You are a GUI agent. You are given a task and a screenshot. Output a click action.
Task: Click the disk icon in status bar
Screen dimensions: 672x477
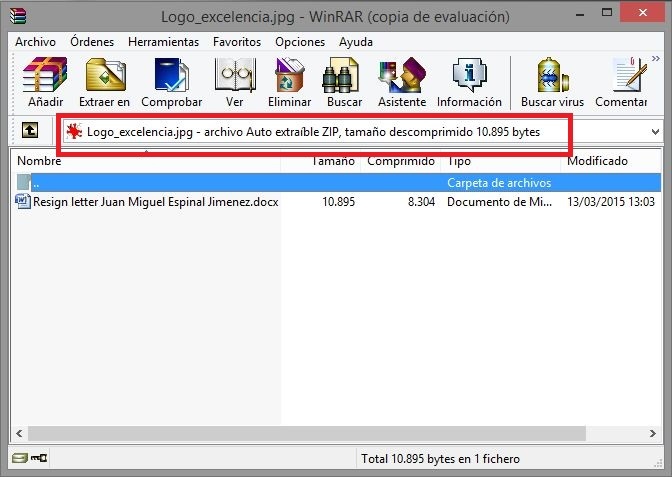click(x=20, y=458)
